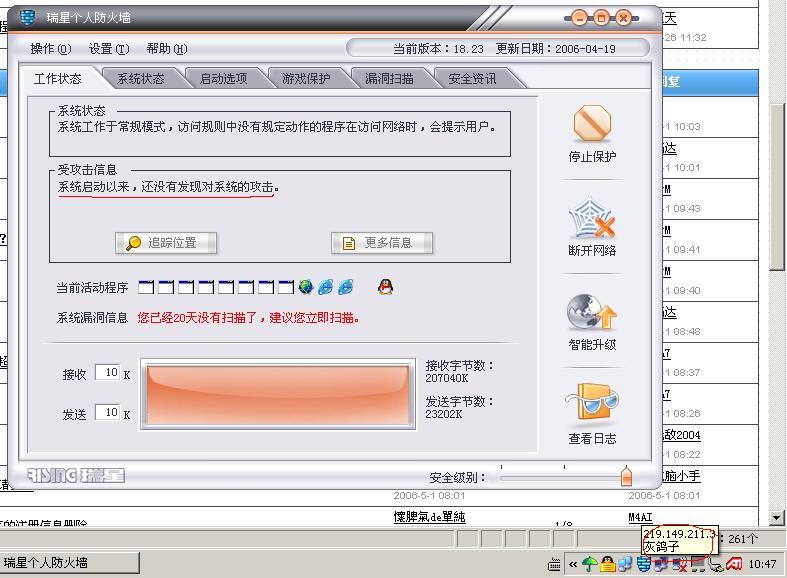Open the red ATI tray icon
This screenshot has width=787, height=578.
coord(734,564)
